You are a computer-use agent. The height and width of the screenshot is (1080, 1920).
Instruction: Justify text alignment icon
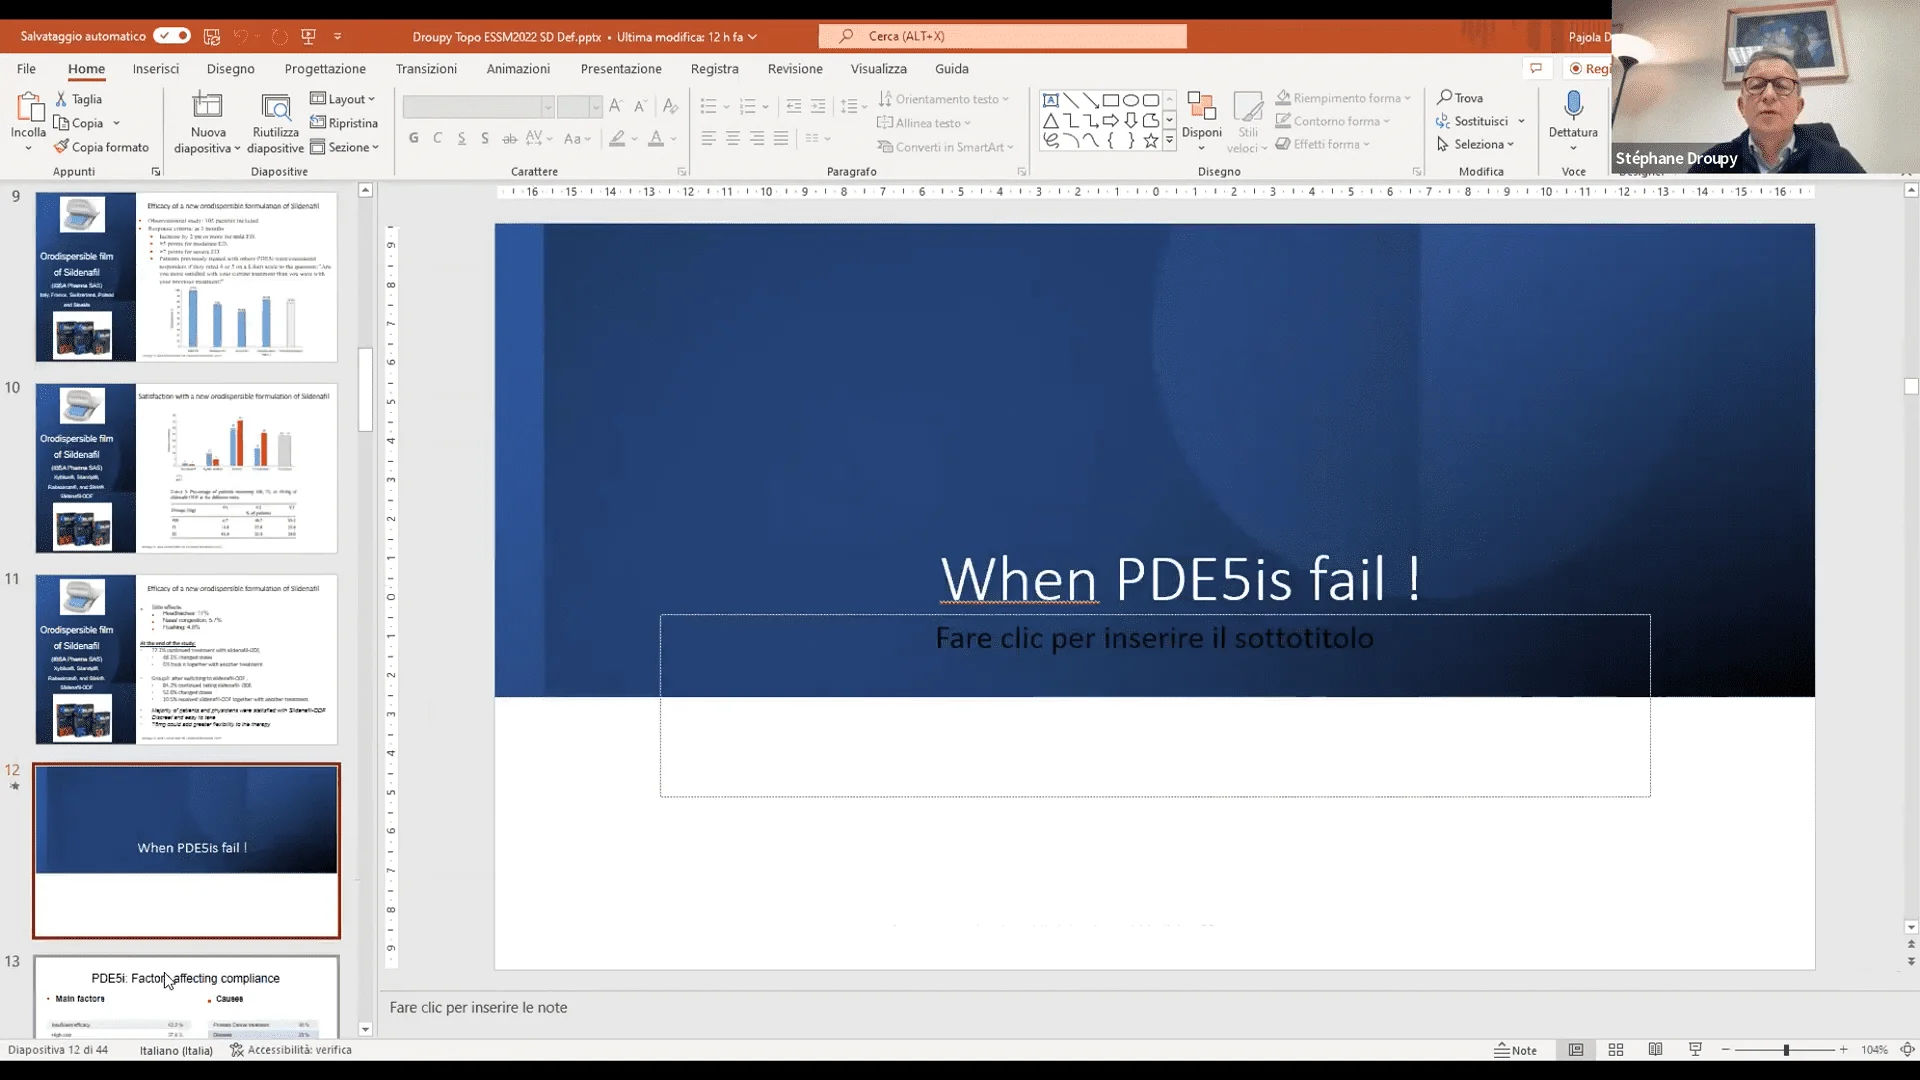click(781, 138)
